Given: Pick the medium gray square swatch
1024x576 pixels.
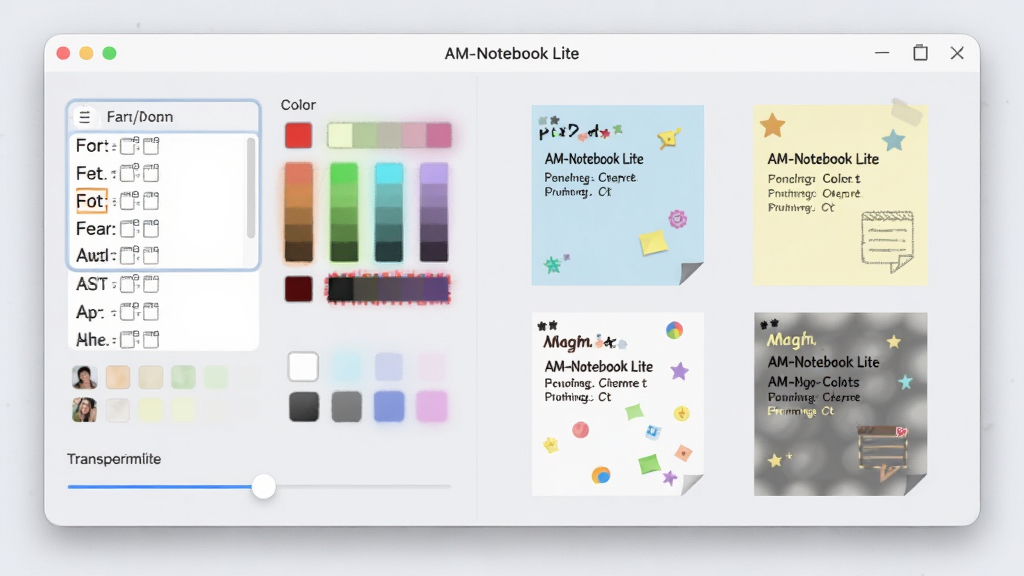Looking at the screenshot, I should point(346,406).
